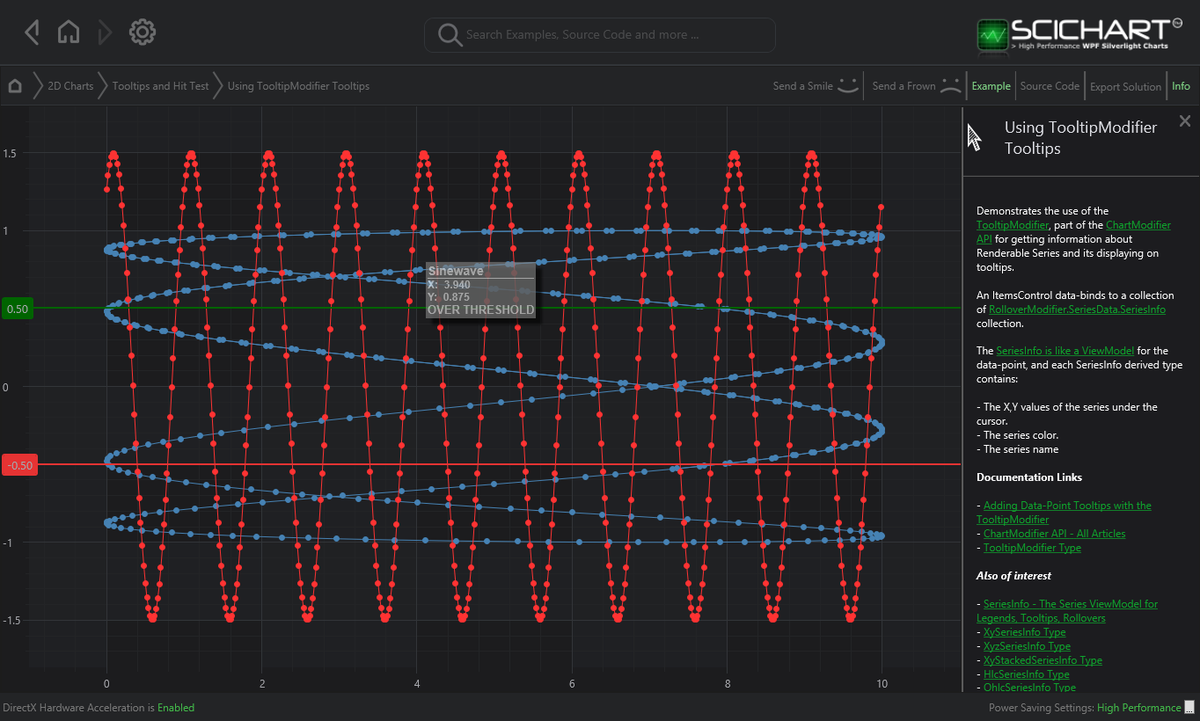Click Y-axis label -1.5

coord(11,621)
